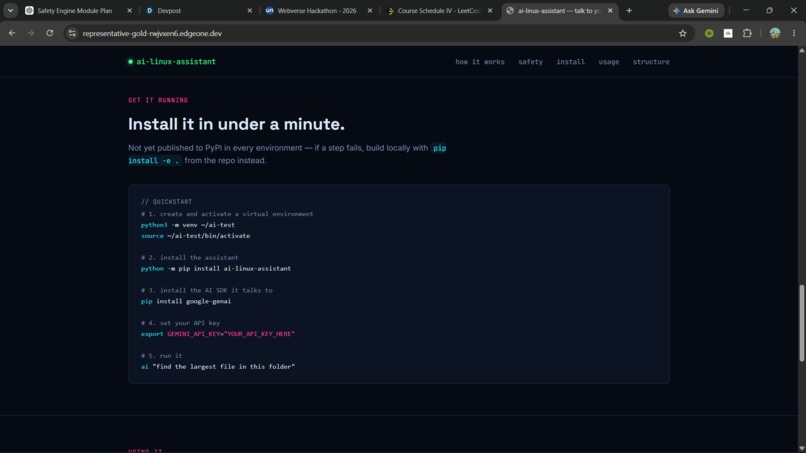This screenshot has height=453, width=806.
Task: Click the '// QUICKSTART' code label
Action: (x=167, y=202)
